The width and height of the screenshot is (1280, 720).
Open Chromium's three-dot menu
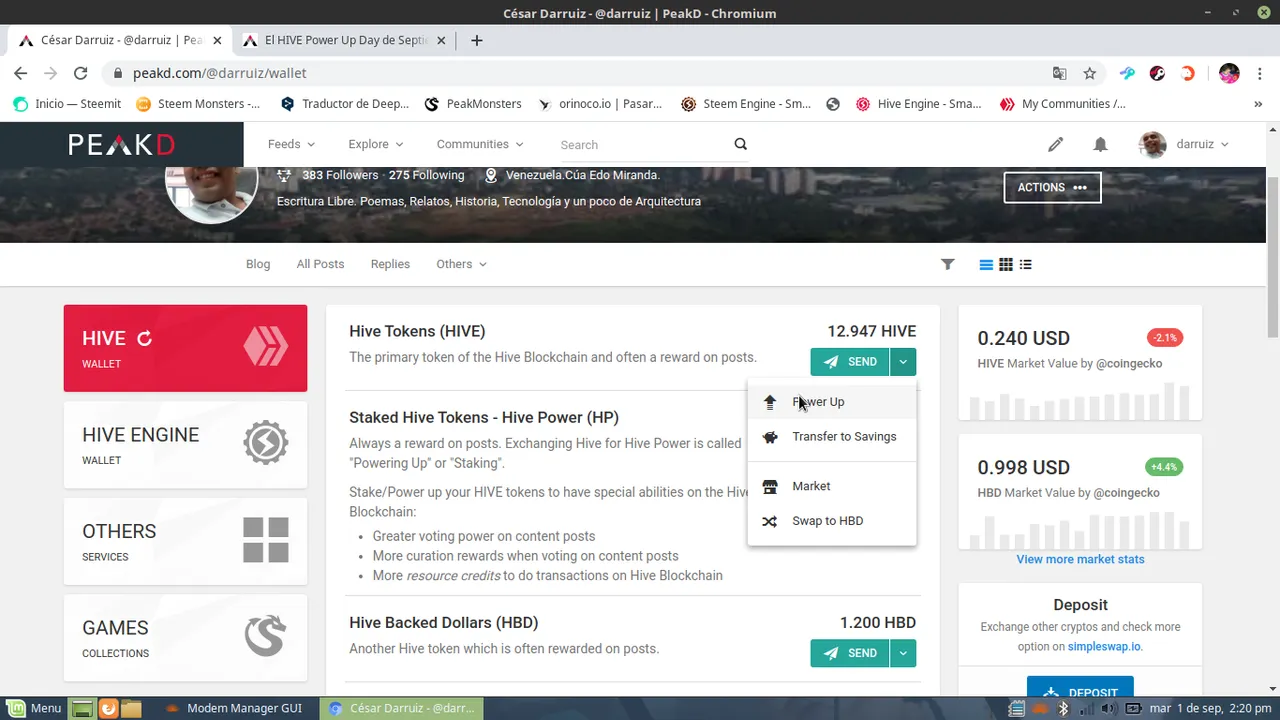[x=1258, y=73]
